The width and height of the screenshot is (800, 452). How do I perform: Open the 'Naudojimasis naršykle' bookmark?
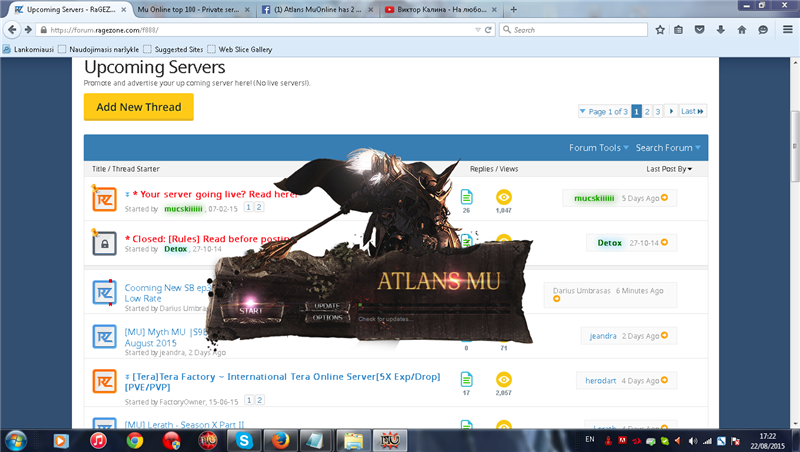98,49
